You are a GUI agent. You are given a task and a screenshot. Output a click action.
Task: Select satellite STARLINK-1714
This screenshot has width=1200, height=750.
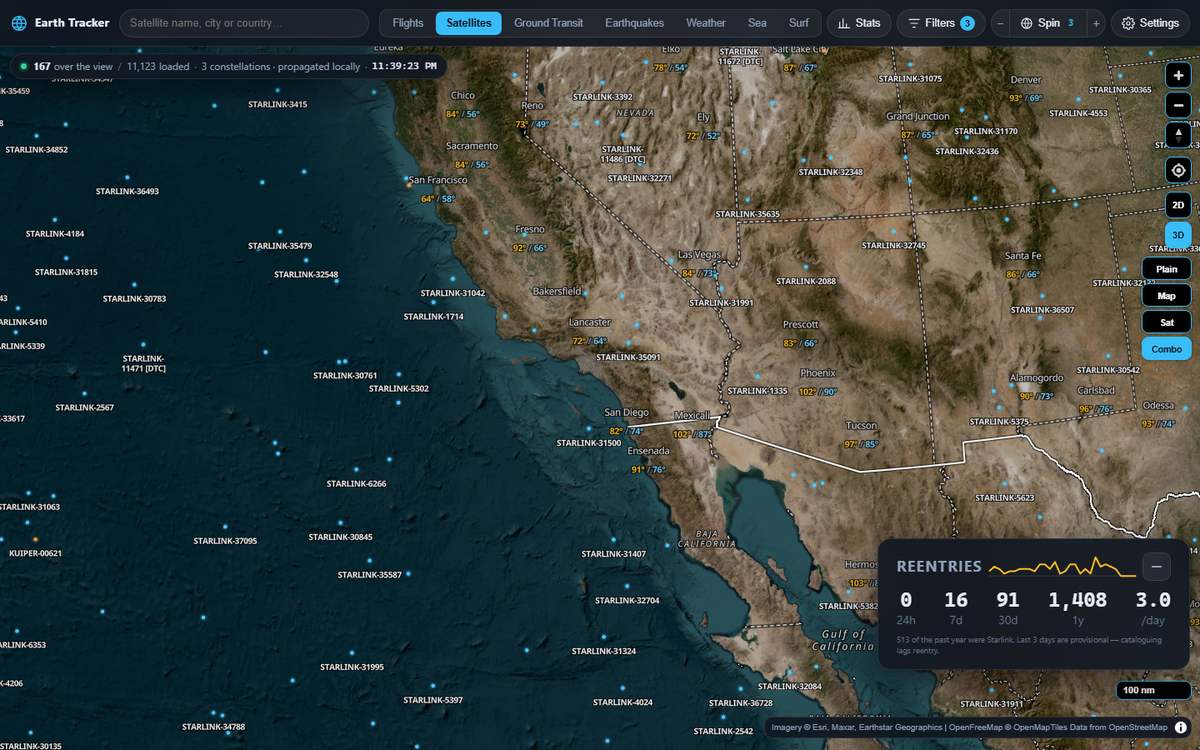point(433,317)
